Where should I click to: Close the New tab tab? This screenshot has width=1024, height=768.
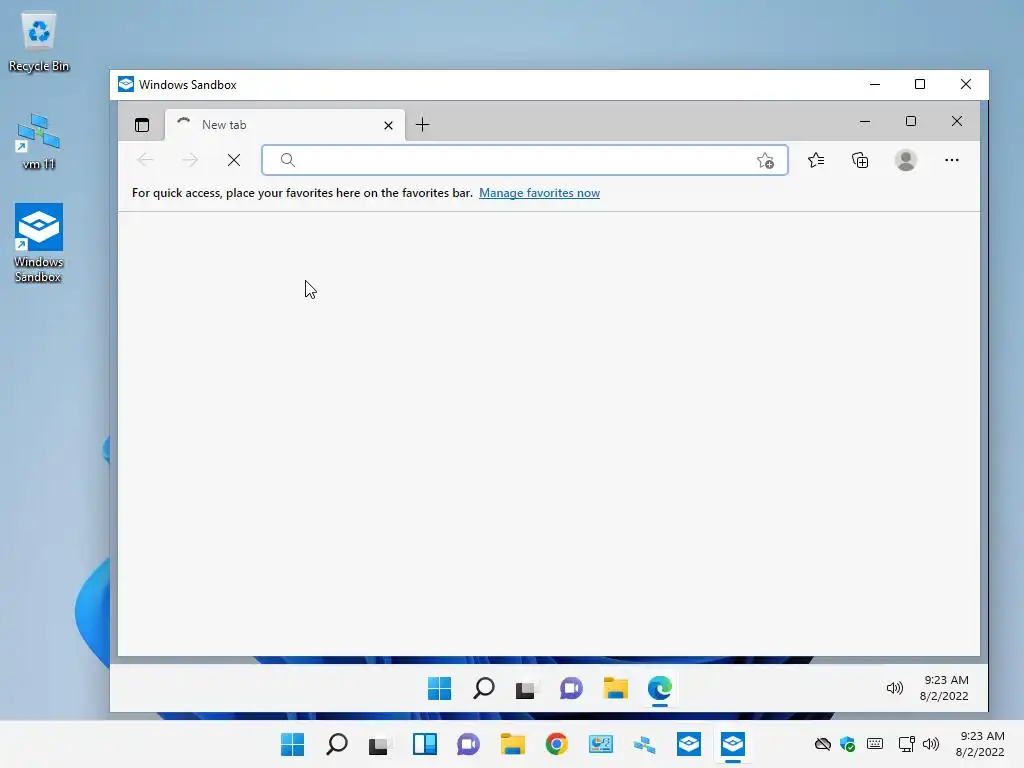389,125
